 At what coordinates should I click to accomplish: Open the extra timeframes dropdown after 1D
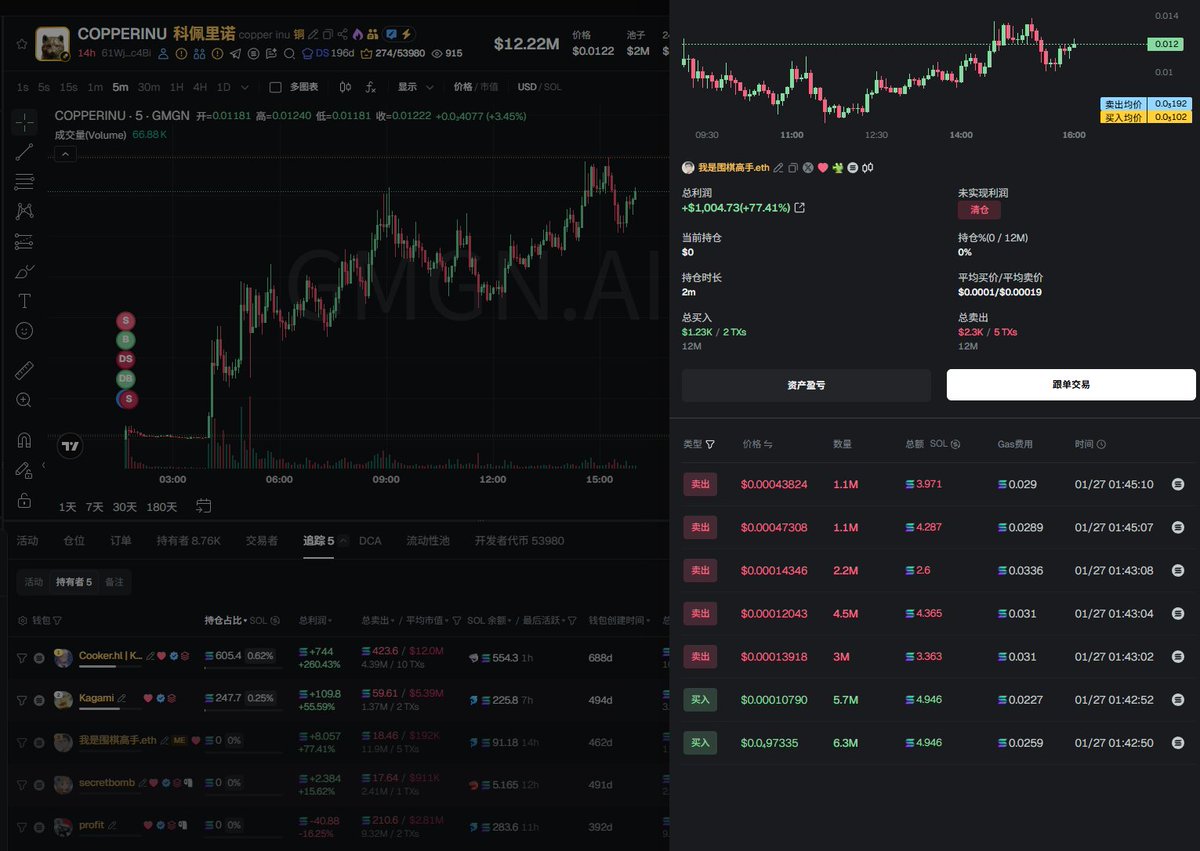coord(246,87)
